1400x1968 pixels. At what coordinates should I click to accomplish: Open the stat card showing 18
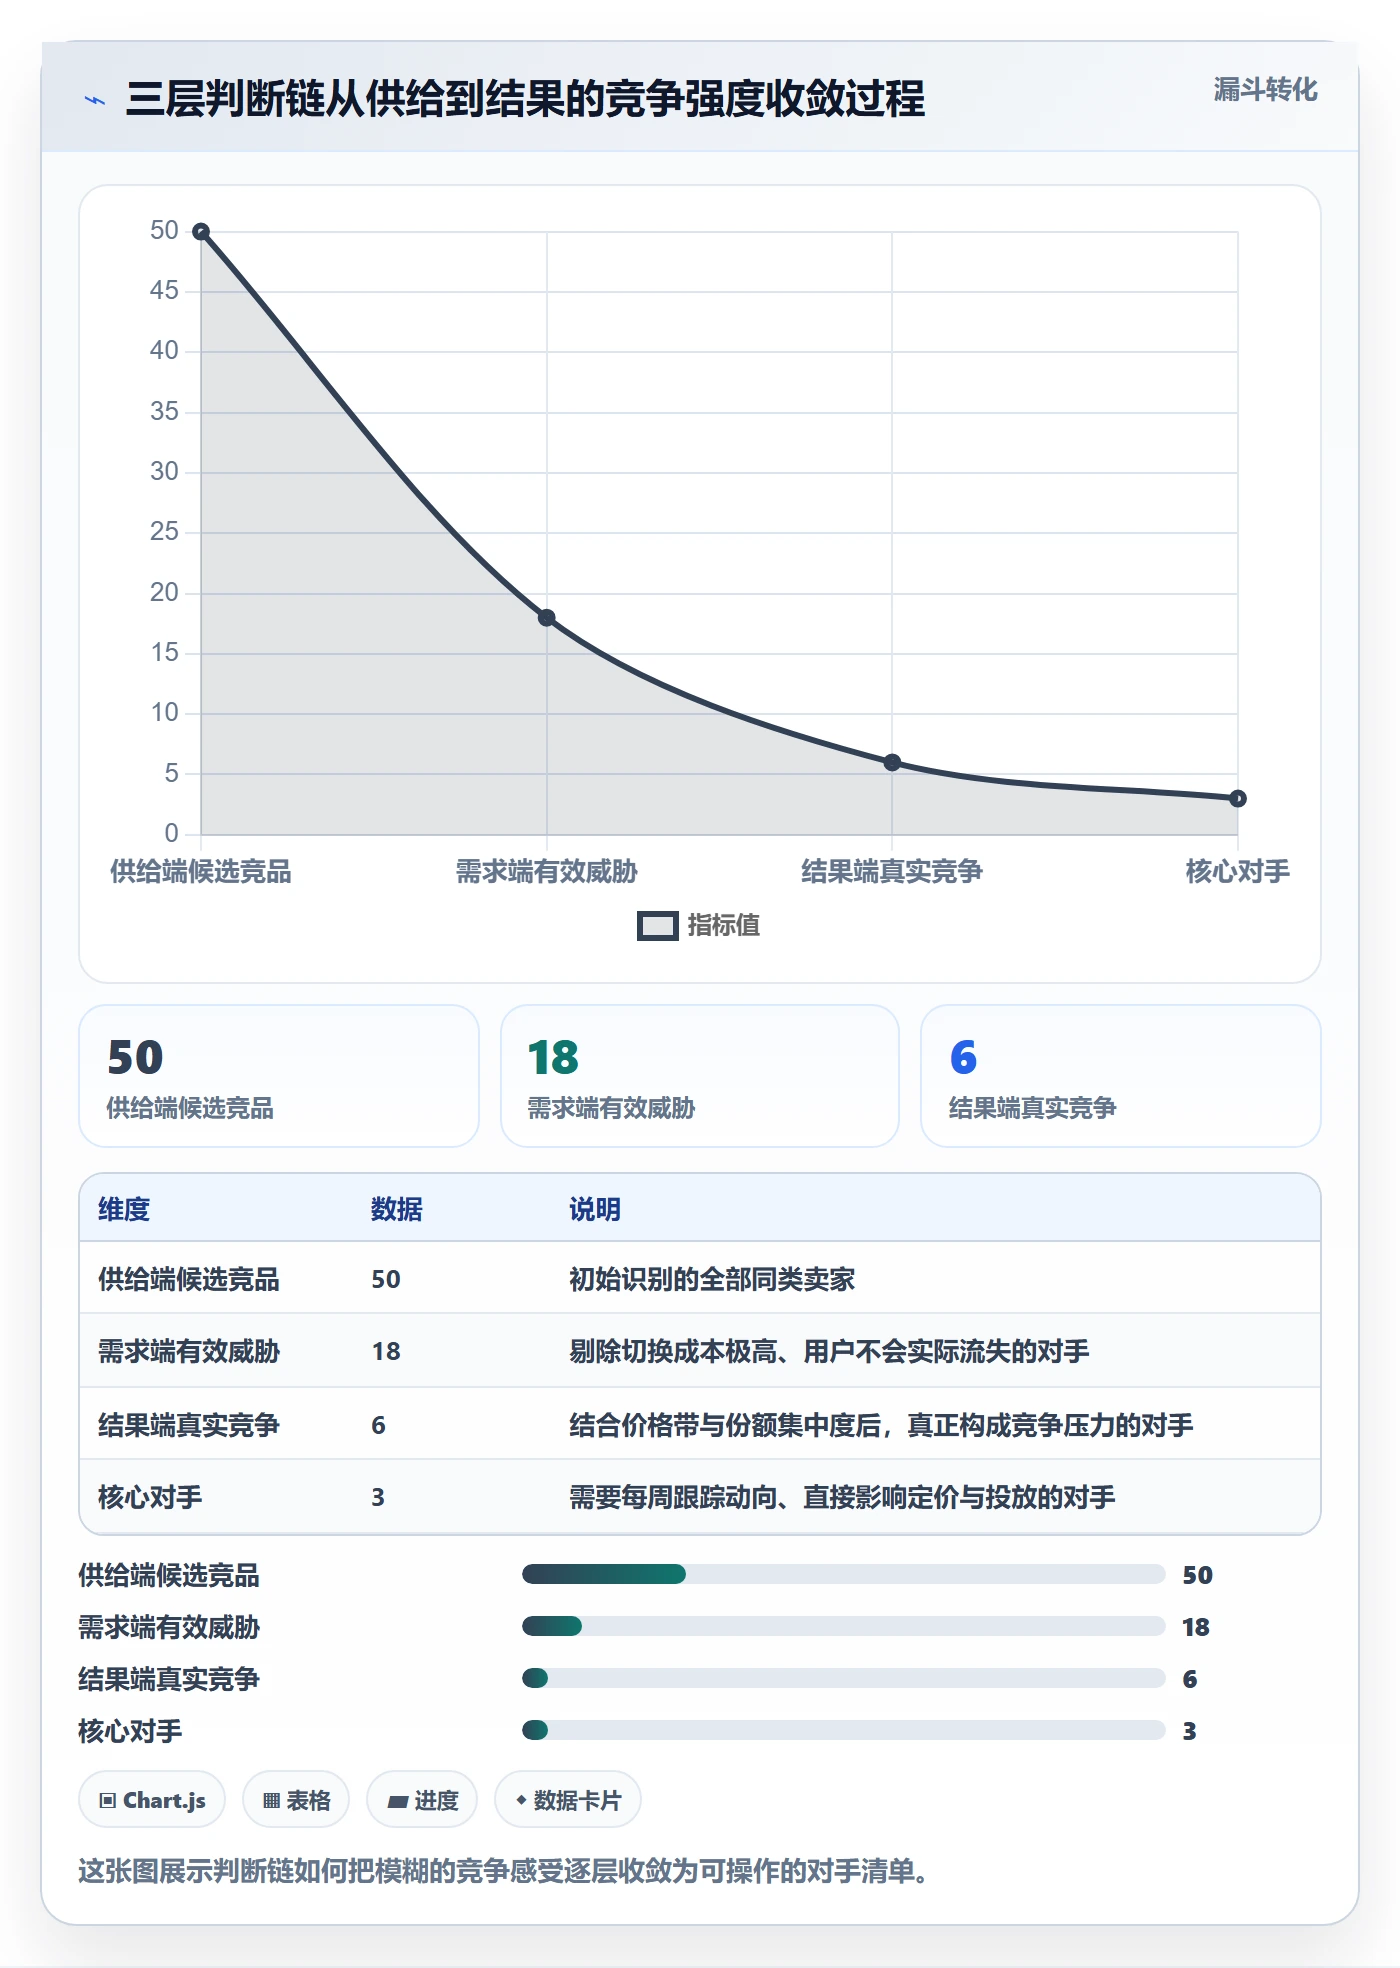click(x=700, y=1076)
